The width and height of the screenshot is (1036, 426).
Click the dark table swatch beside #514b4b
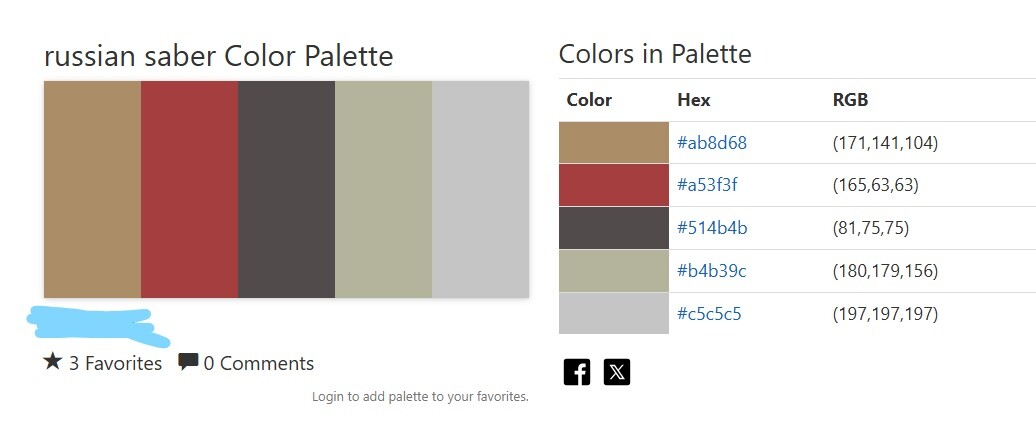point(613,228)
